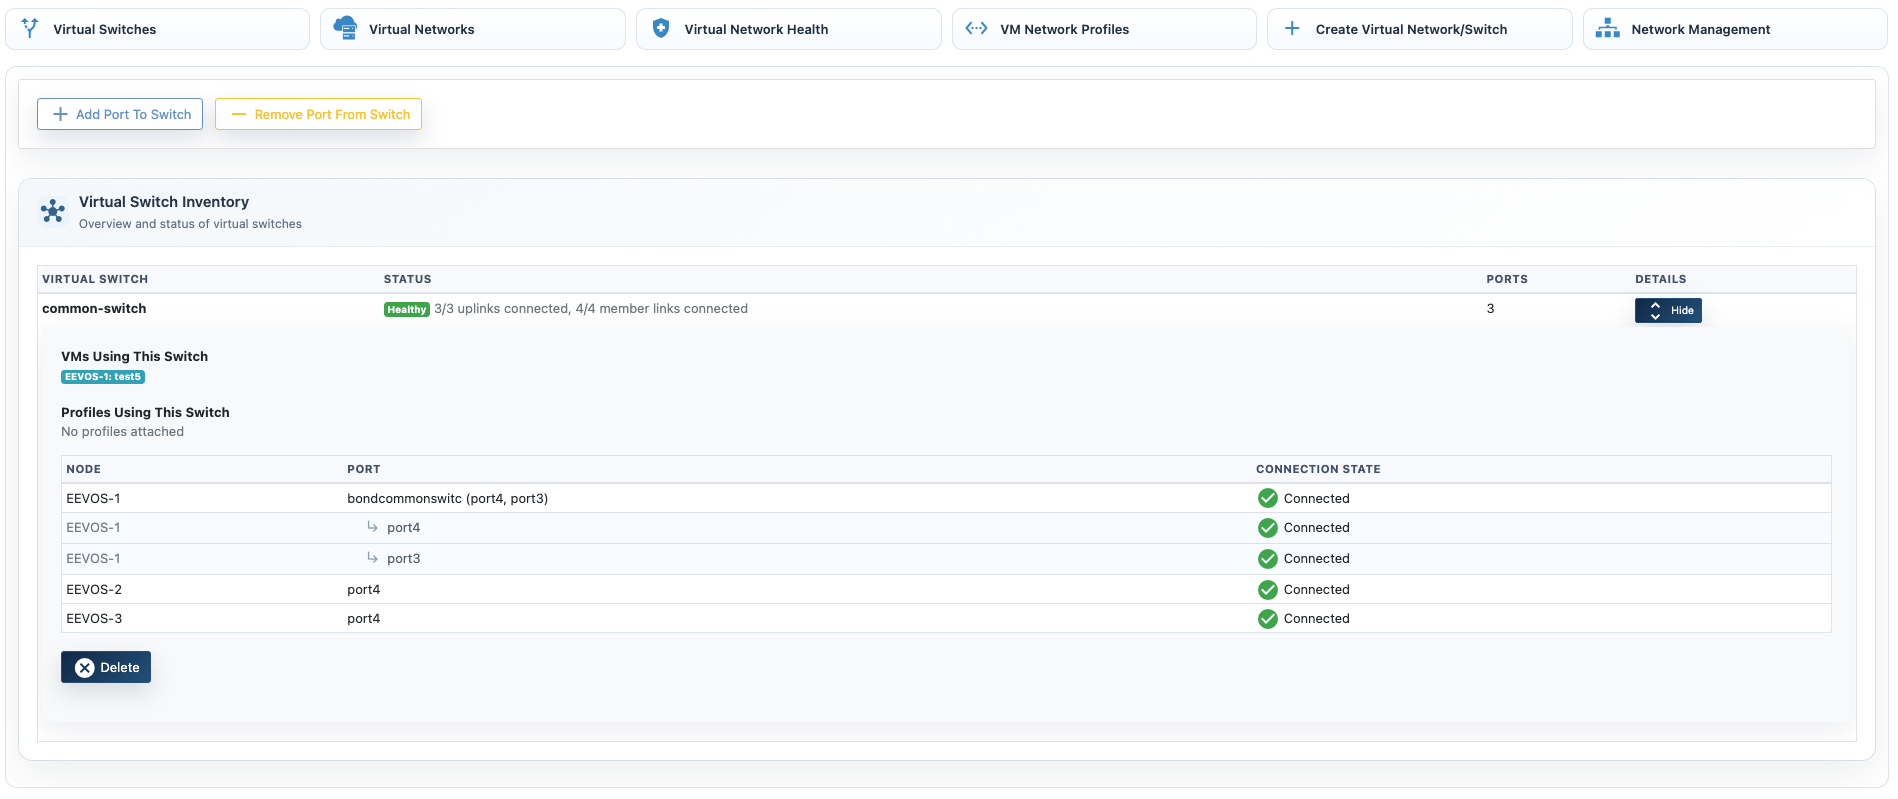Click the Virtual Switches fork icon
This screenshot has width=1898, height=799.
pyautogui.click(x=30, y=29)
